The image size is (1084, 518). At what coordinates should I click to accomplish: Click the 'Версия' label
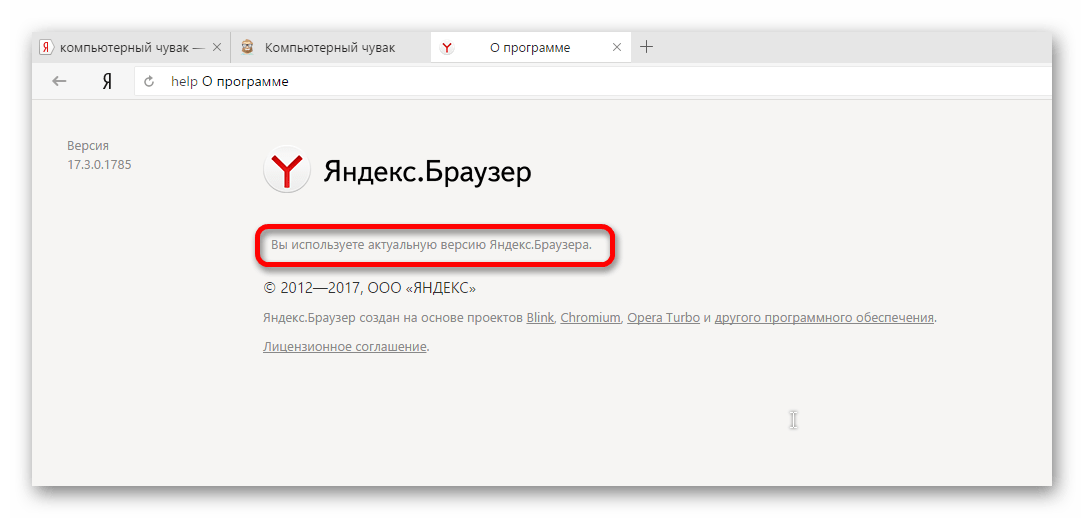coord(88,146)
